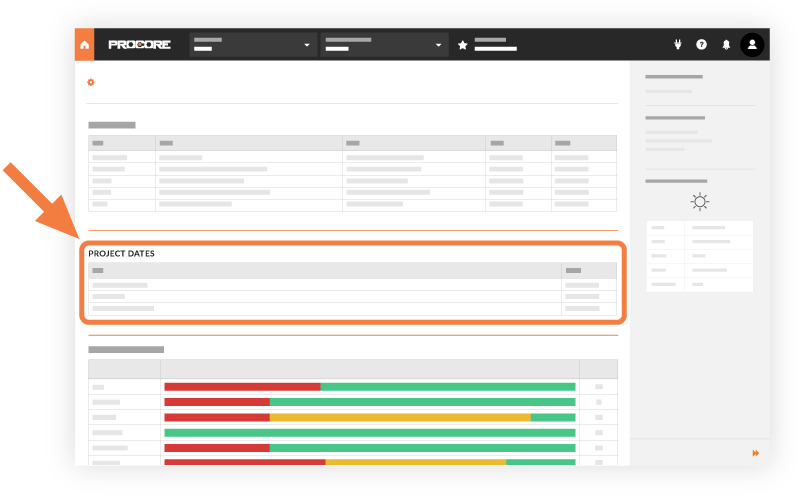Open the App plug icon
Image resolution: width=800 pixels, height=497 pixels.
[x=678, y=45]
